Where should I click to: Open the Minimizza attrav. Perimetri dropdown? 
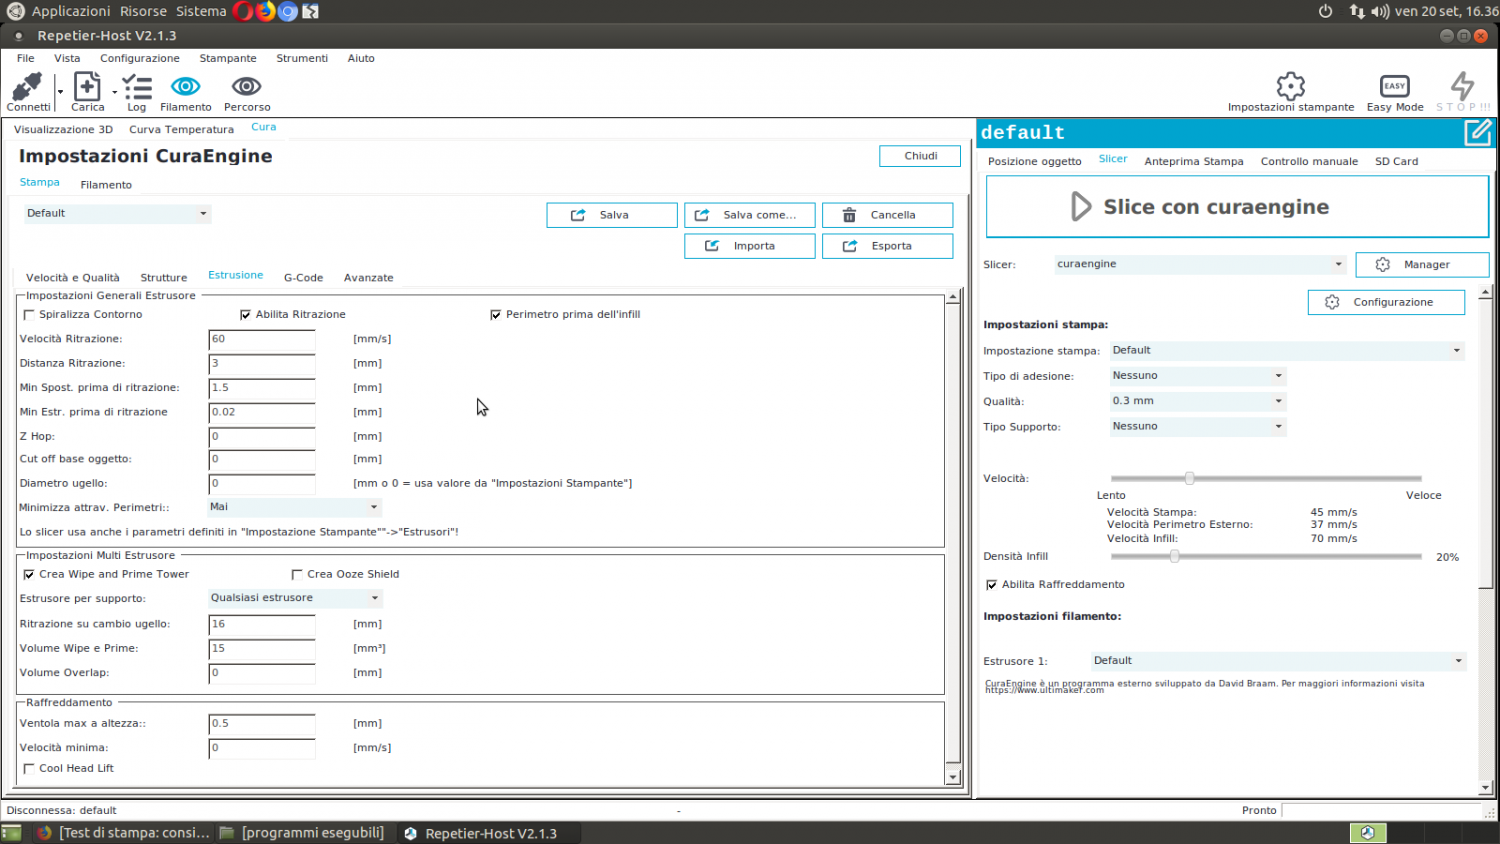(294, 507)
